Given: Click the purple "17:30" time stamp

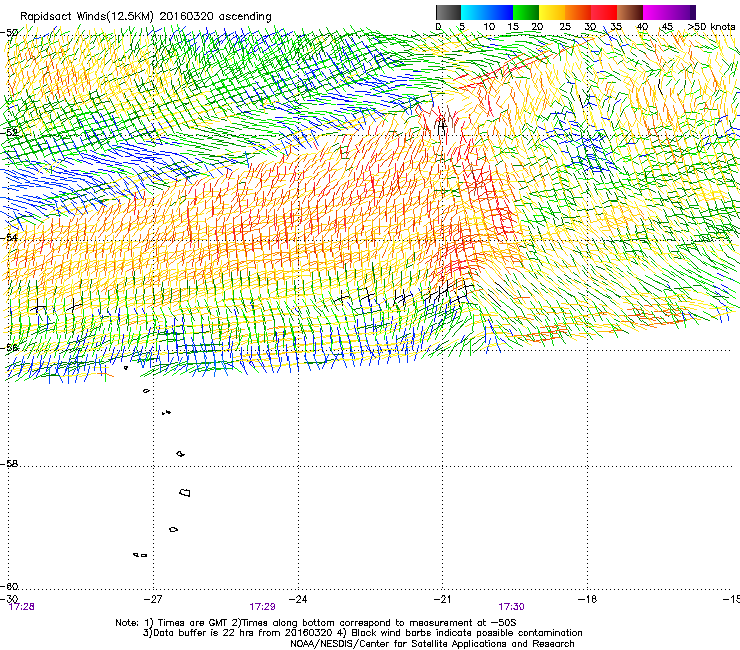Looking at the screenshot, I should (512, 607).
